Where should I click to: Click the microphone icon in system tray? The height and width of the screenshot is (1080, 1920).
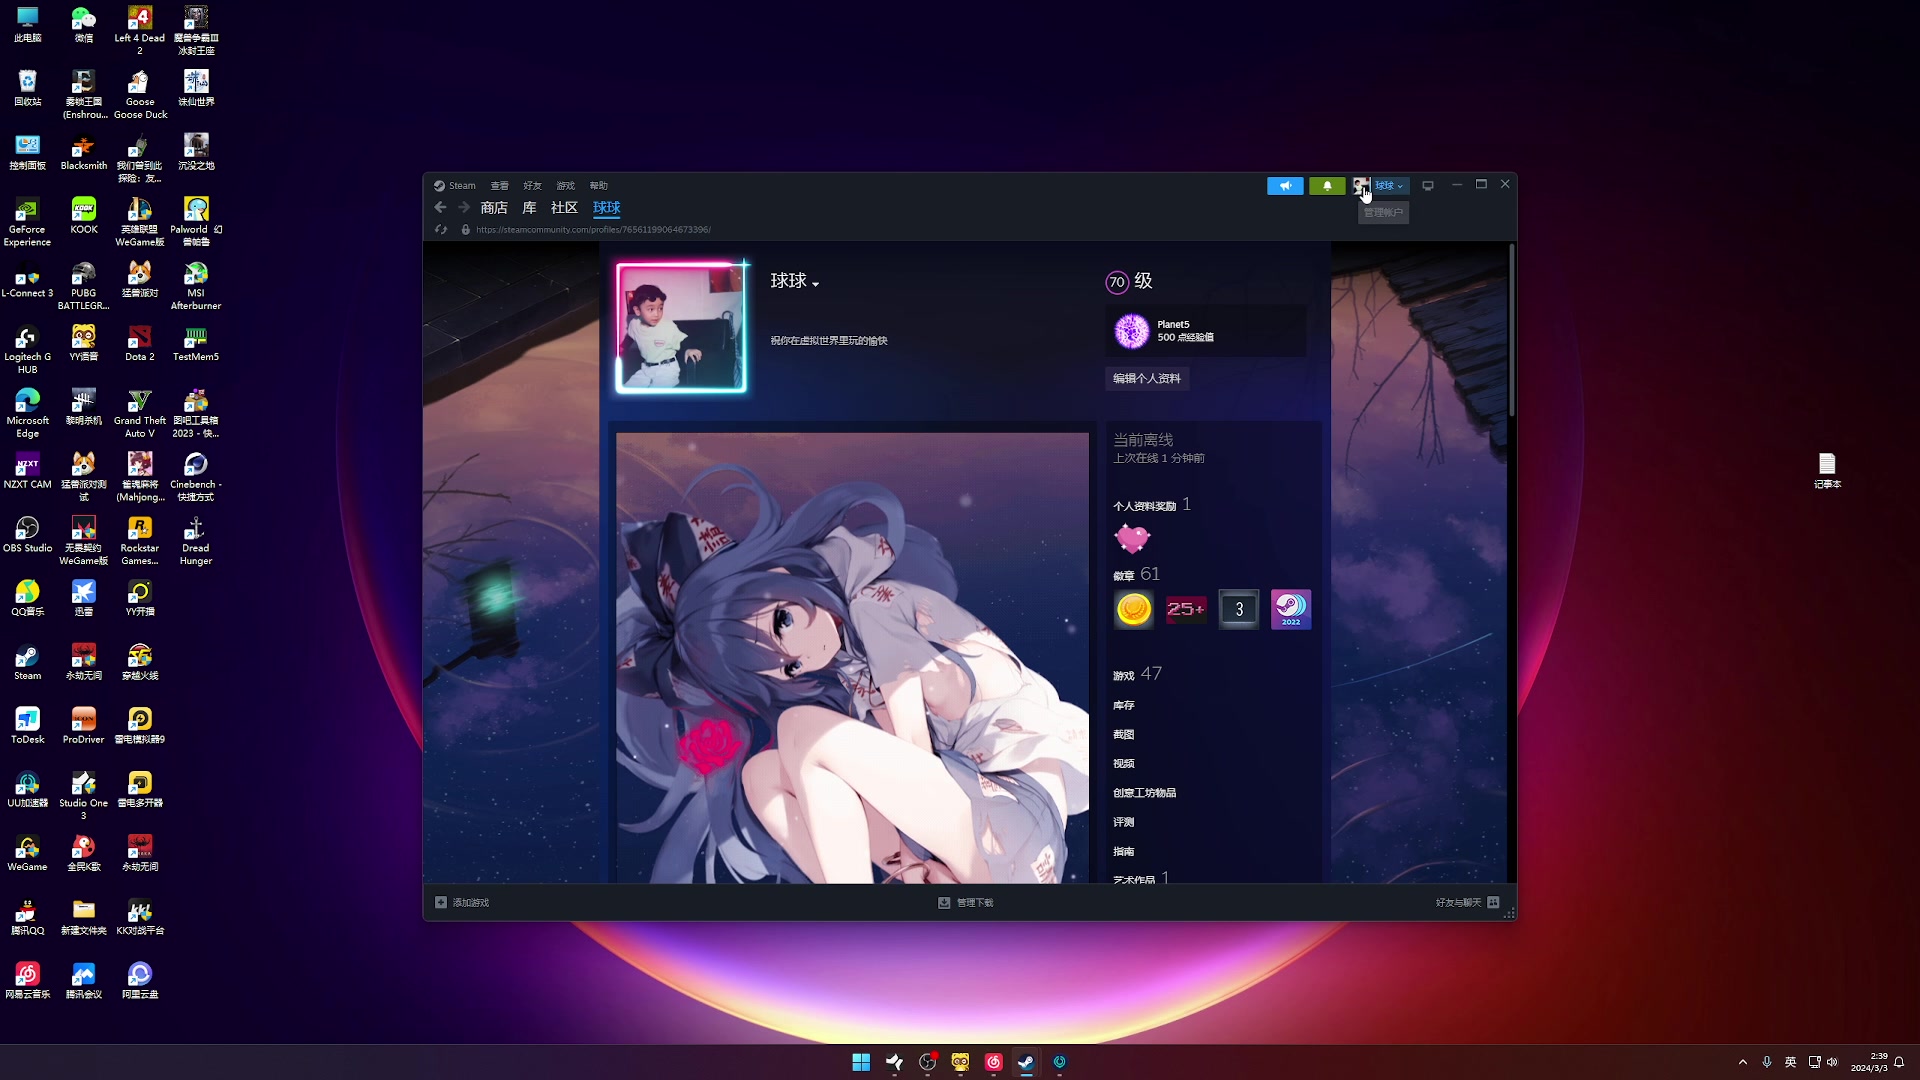click(x=1767, y=1062)
